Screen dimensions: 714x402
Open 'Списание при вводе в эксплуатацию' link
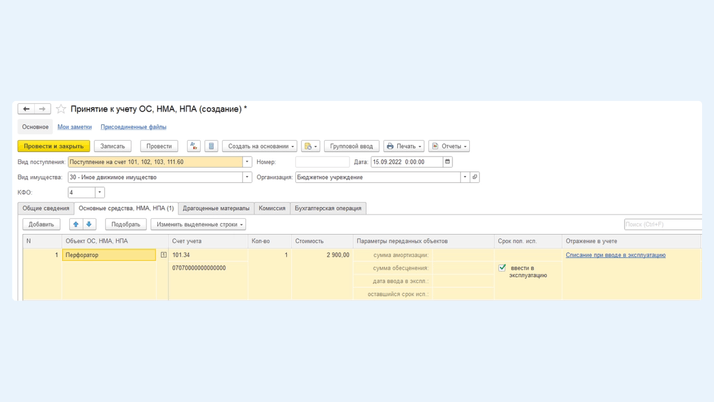click(x=615, y=255)
